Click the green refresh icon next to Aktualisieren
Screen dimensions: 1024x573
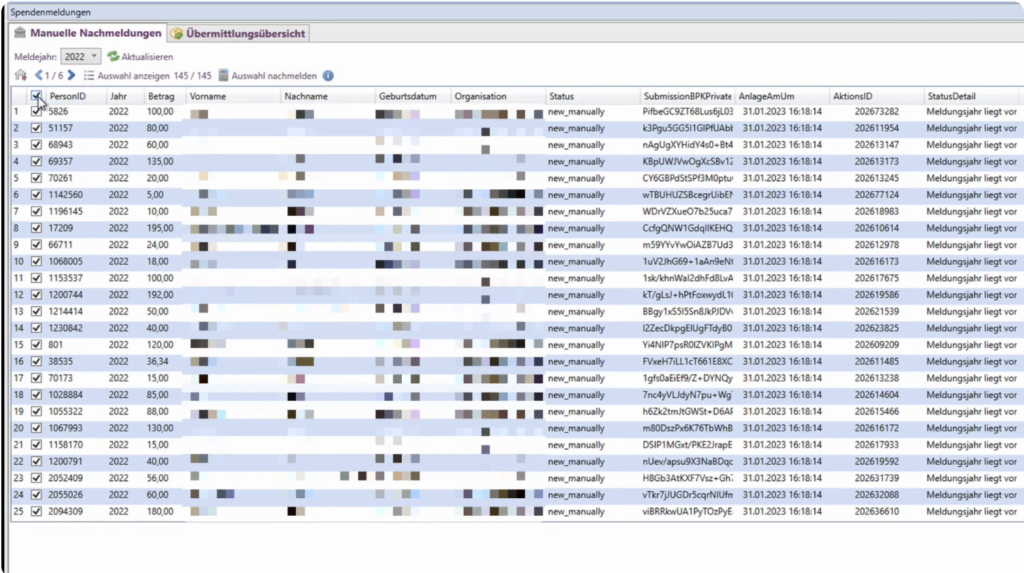pyautogui.click(x=113, y=57)
